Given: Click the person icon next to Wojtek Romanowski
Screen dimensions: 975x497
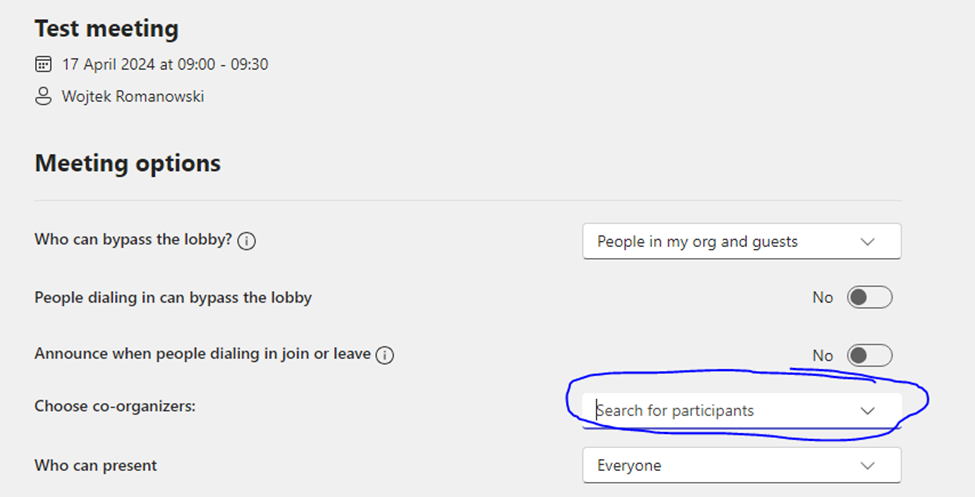Looking at the screenshot, I should 43,97.
